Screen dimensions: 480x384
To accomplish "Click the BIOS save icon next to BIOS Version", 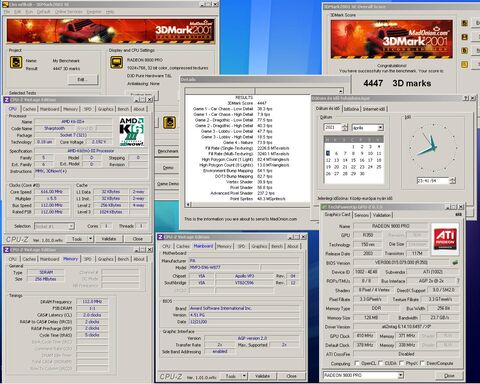I will 455,263.
